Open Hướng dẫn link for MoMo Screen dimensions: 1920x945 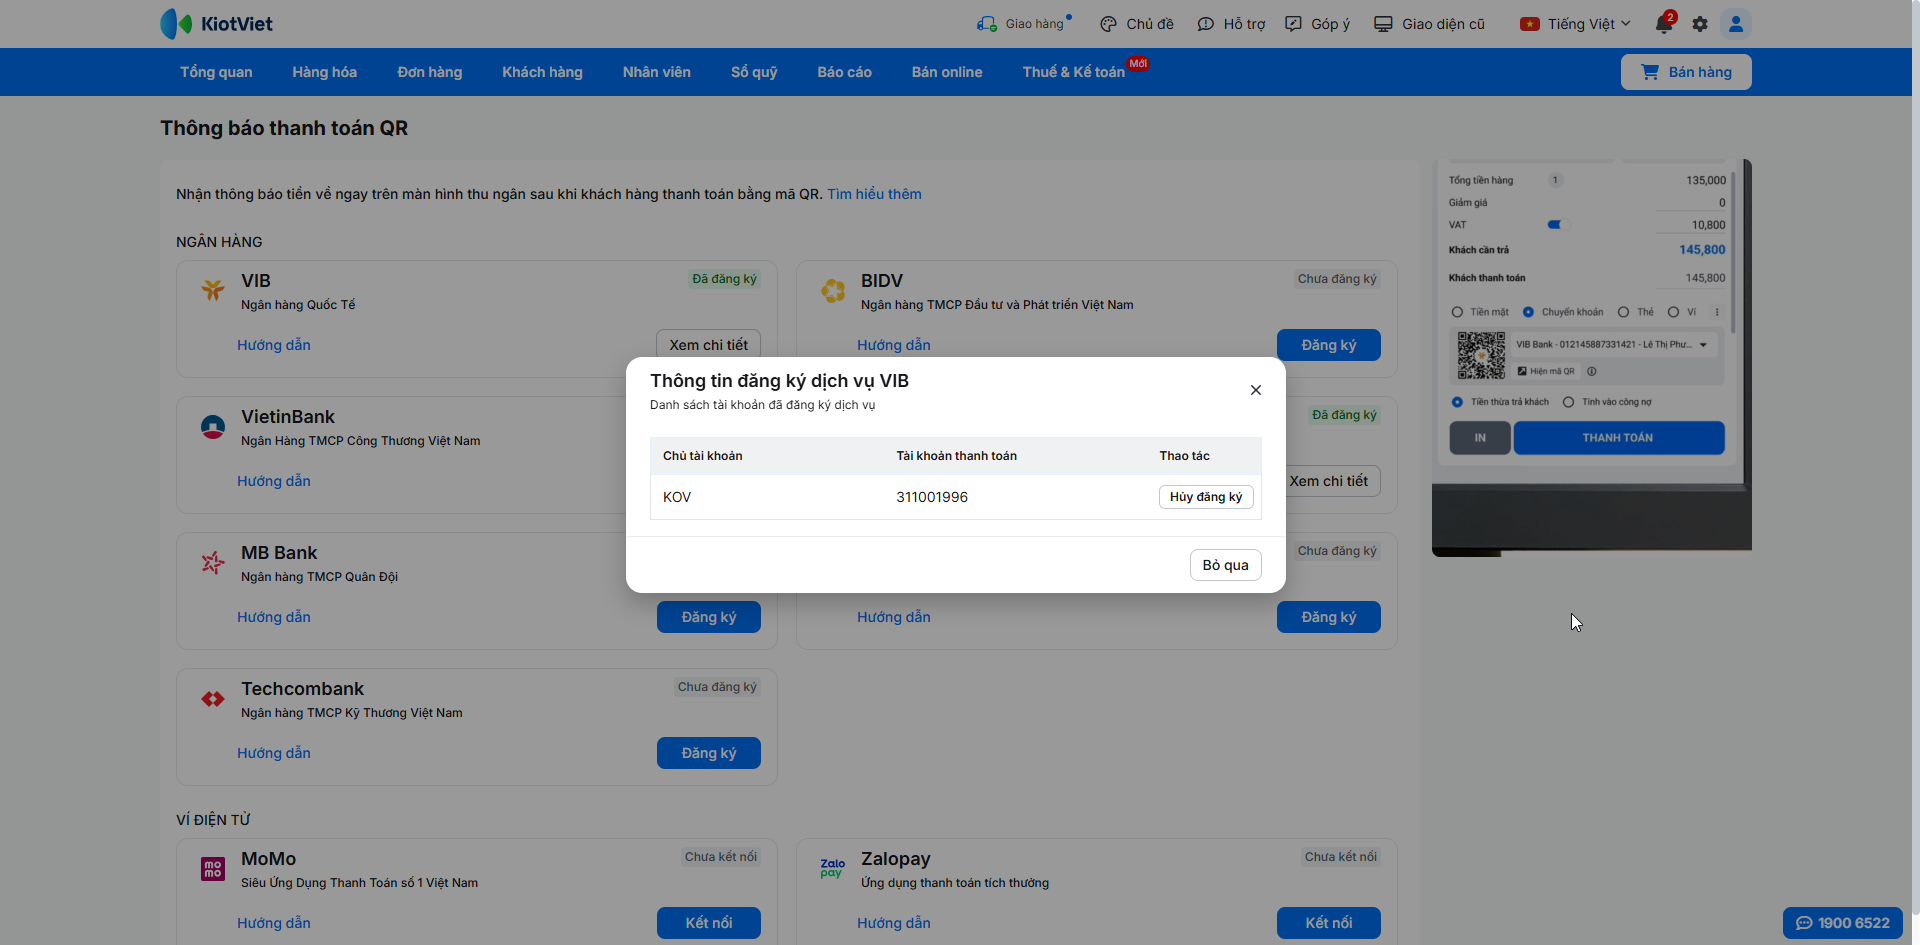click(274, 923)
